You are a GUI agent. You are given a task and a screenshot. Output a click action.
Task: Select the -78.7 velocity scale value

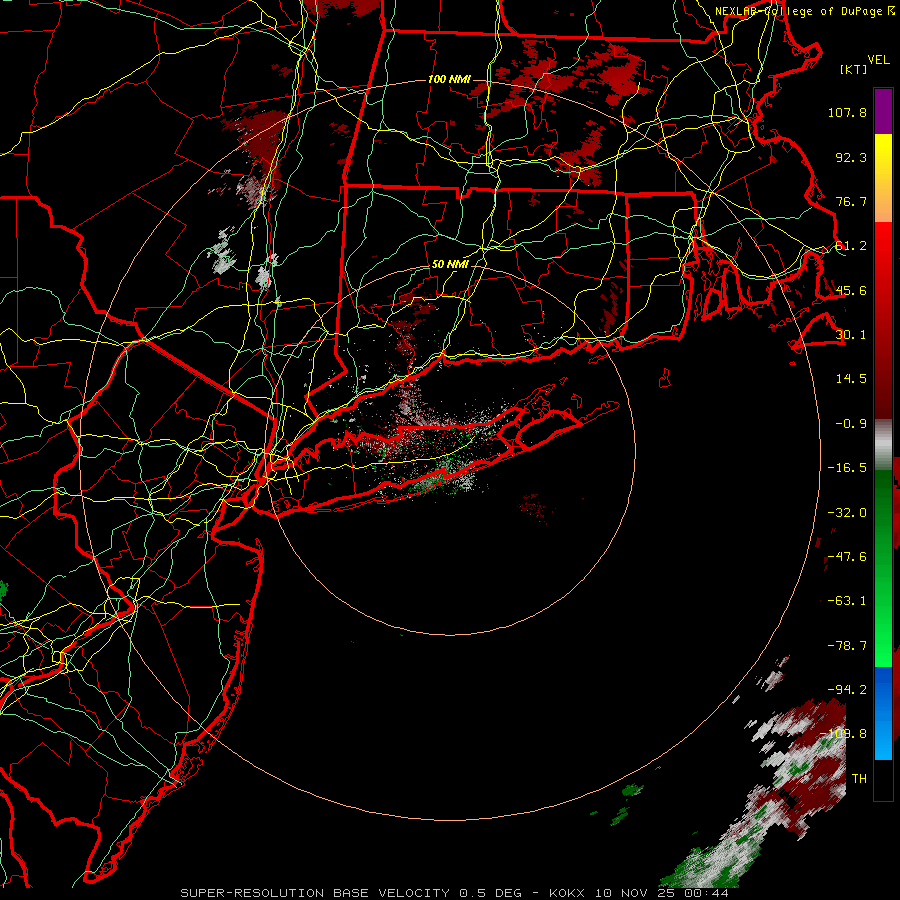[x=847, y=646]
